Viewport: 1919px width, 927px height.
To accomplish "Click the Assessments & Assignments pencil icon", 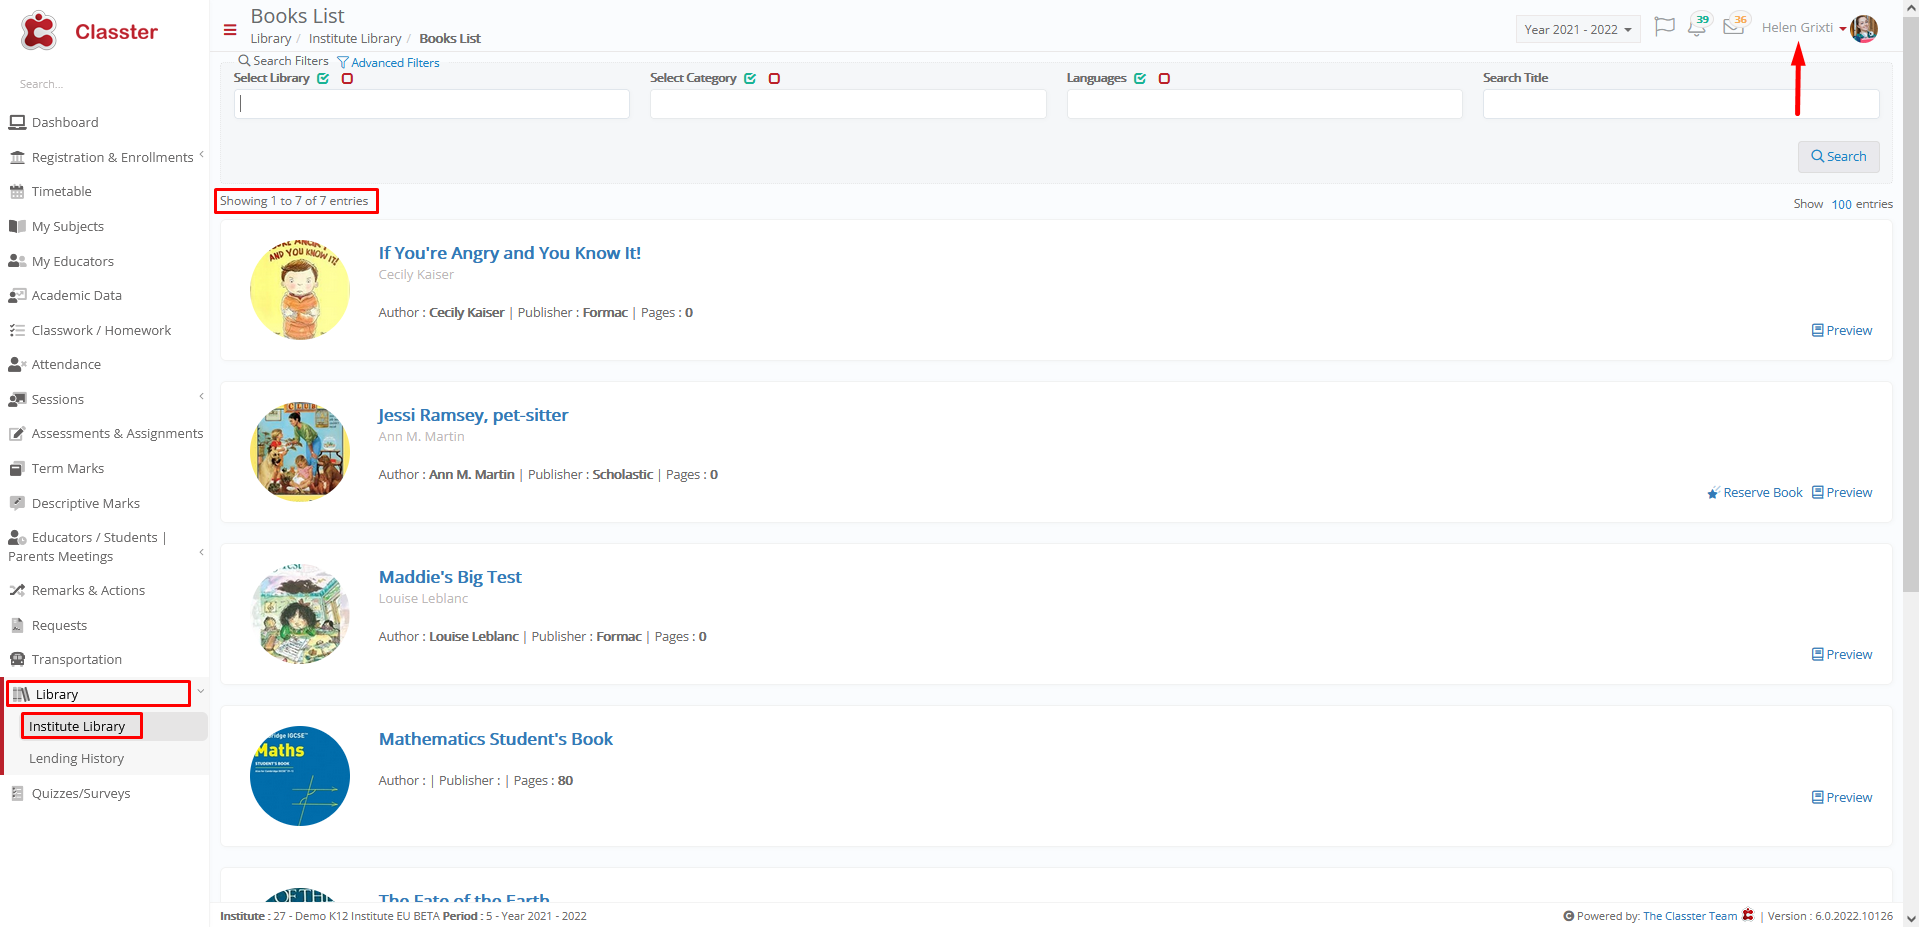I will [x=17, y=433].
